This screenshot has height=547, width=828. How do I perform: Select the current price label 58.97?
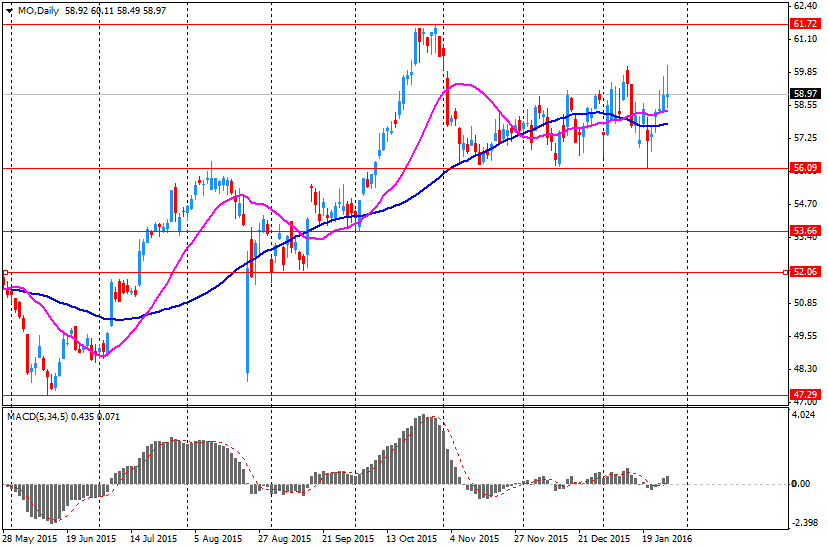point(805,93)
